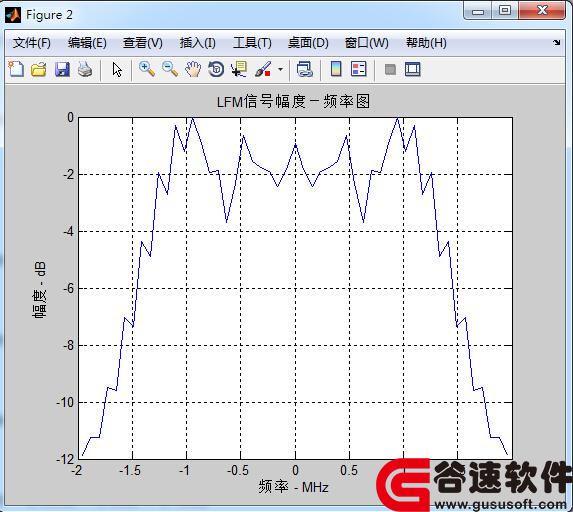This screenshot has height=512, width=573.
Task: Click the dock figure arrow in menu bar
Action: pos(557,43)
